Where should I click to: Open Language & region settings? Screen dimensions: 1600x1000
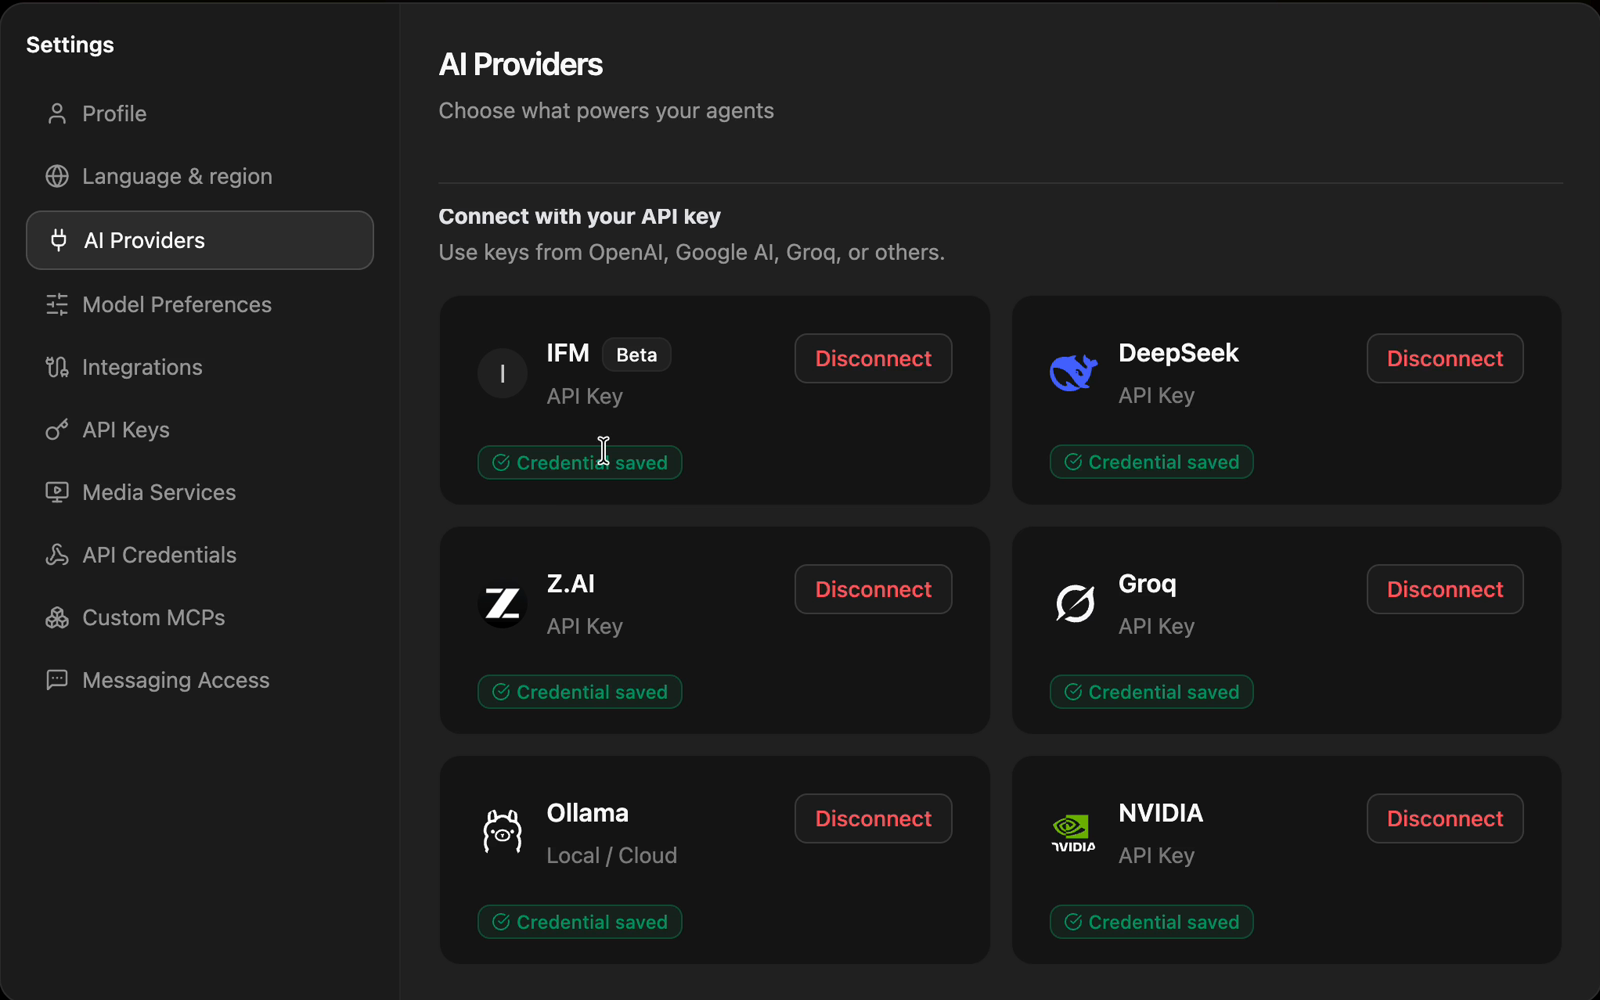point(200,176)
